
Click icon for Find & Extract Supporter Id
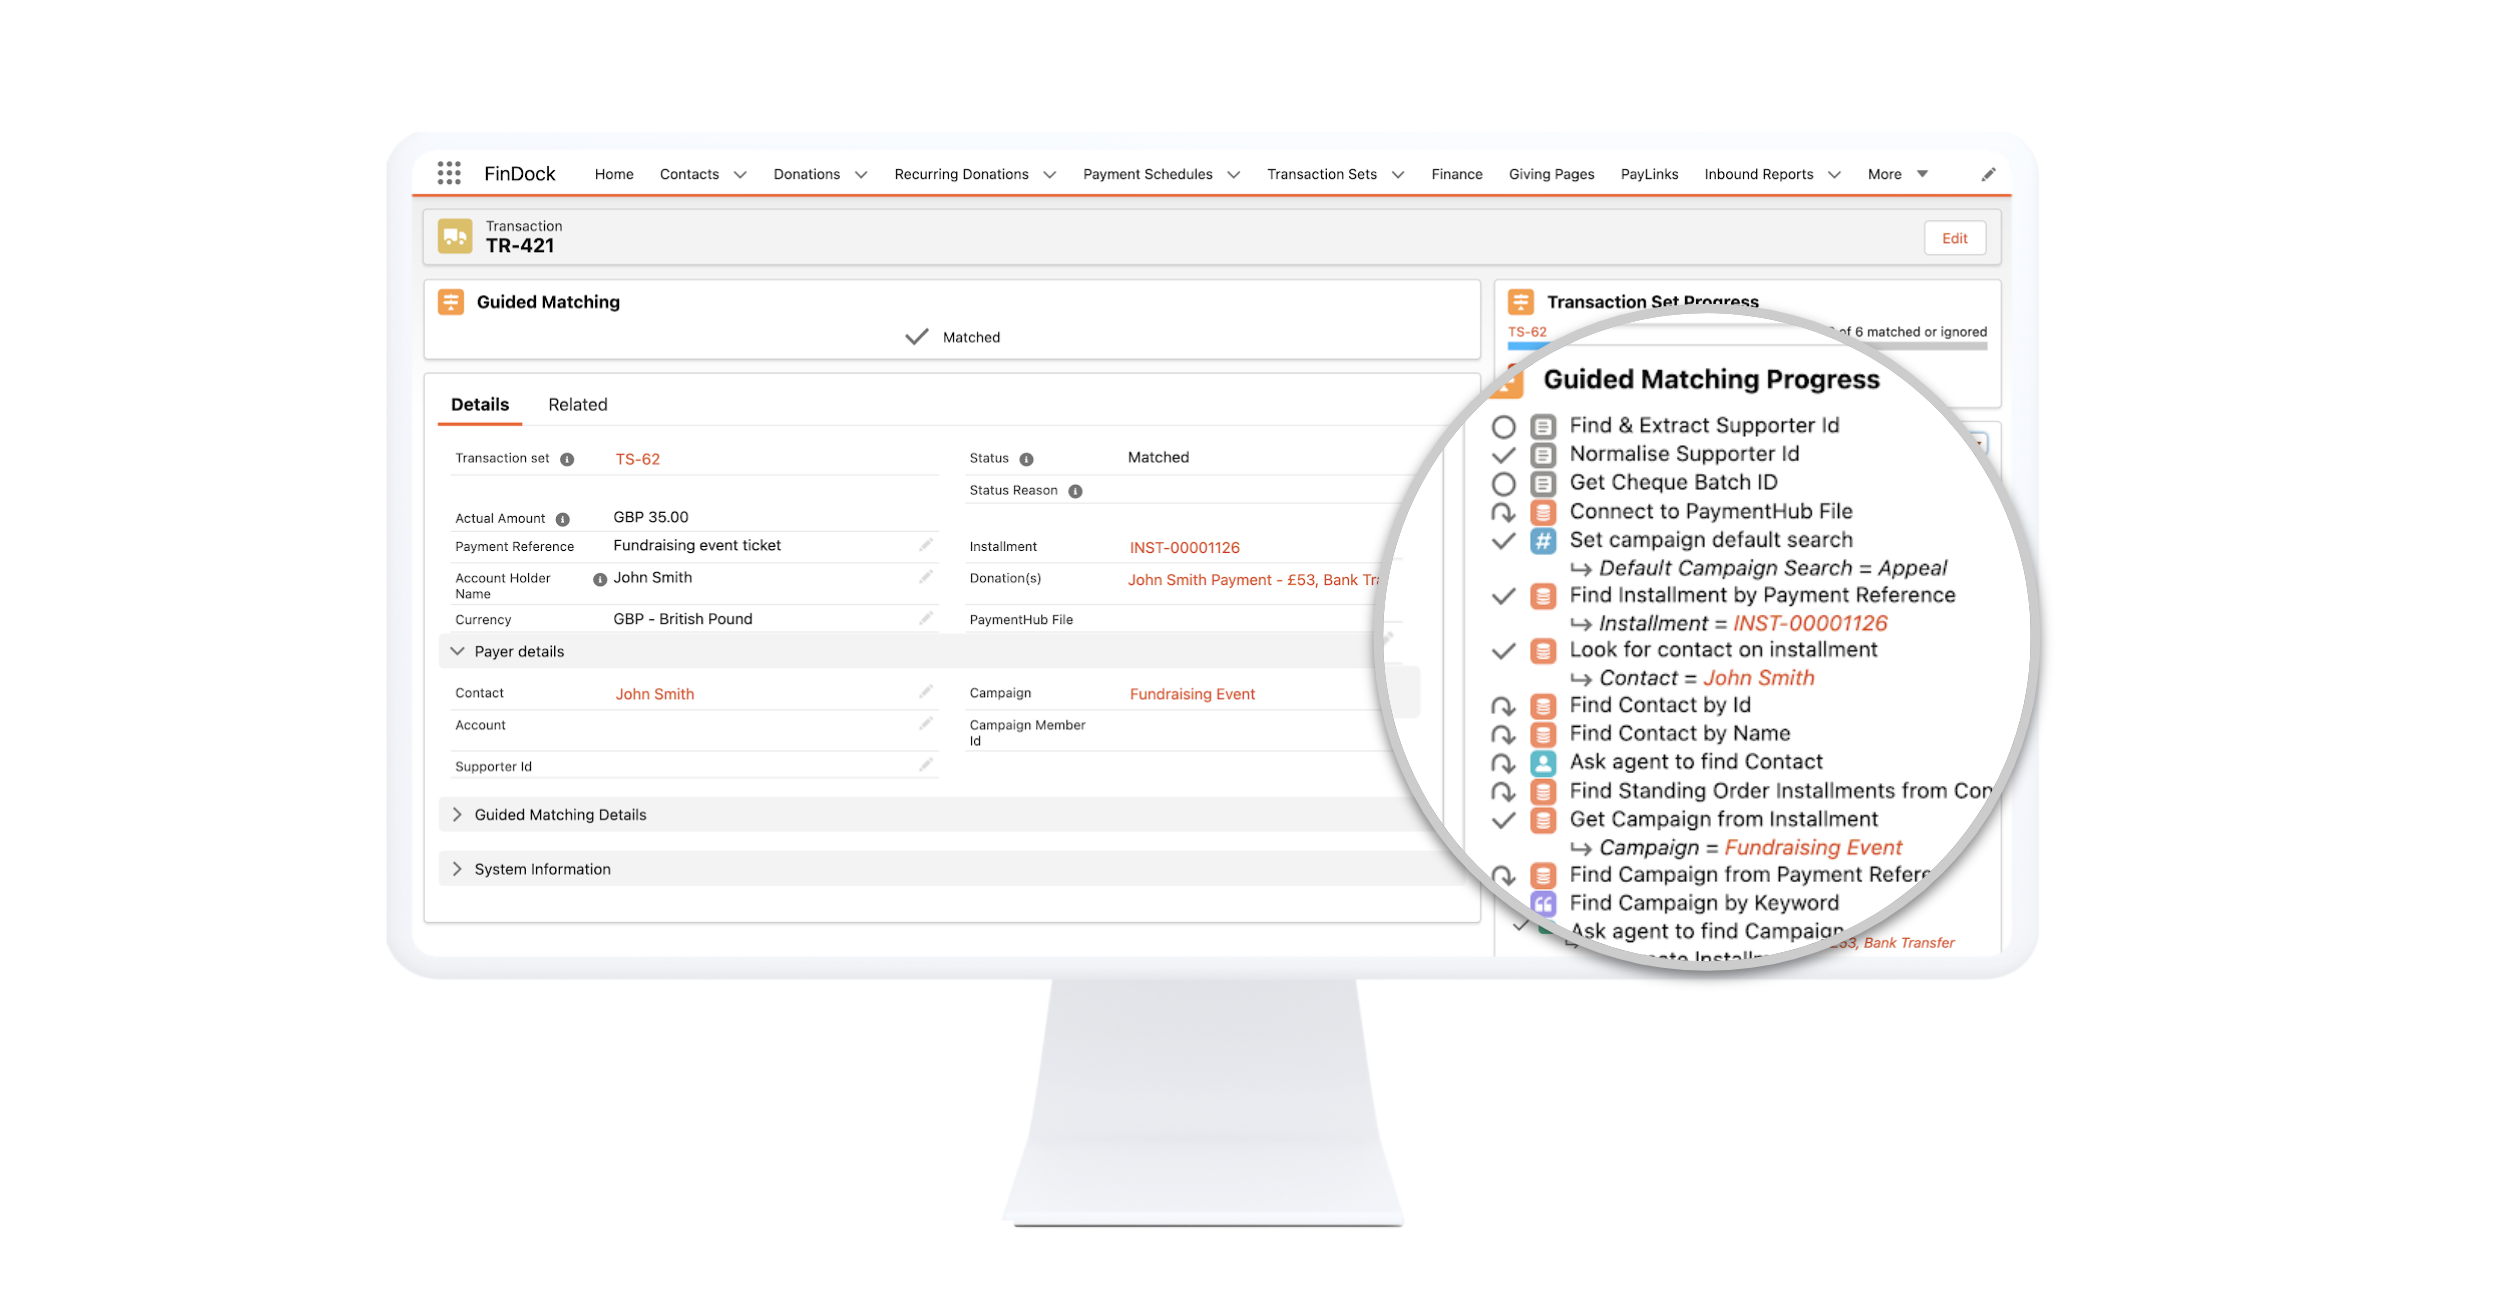tap(1543, 427)
